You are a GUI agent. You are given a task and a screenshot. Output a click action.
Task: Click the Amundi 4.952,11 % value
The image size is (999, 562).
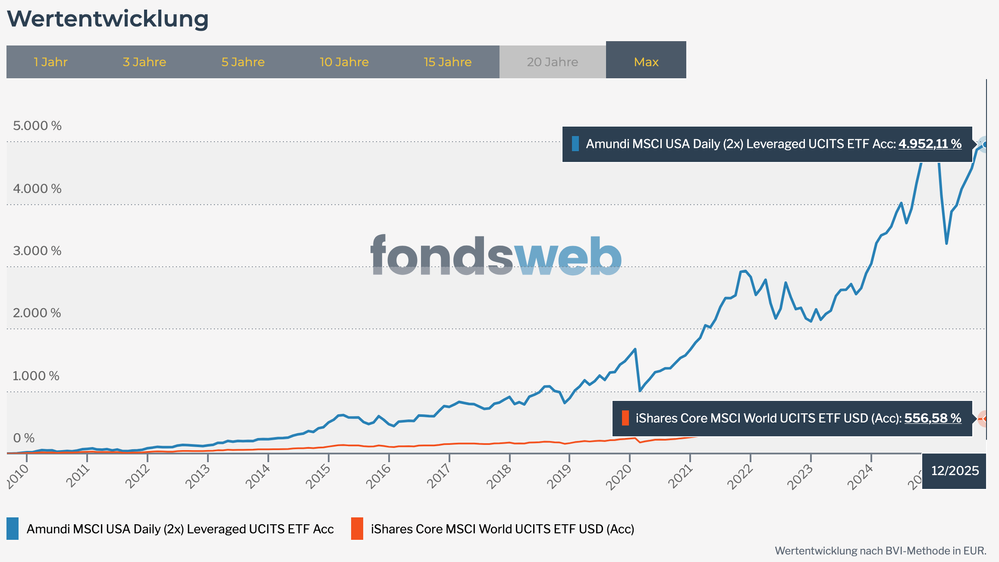930,144
